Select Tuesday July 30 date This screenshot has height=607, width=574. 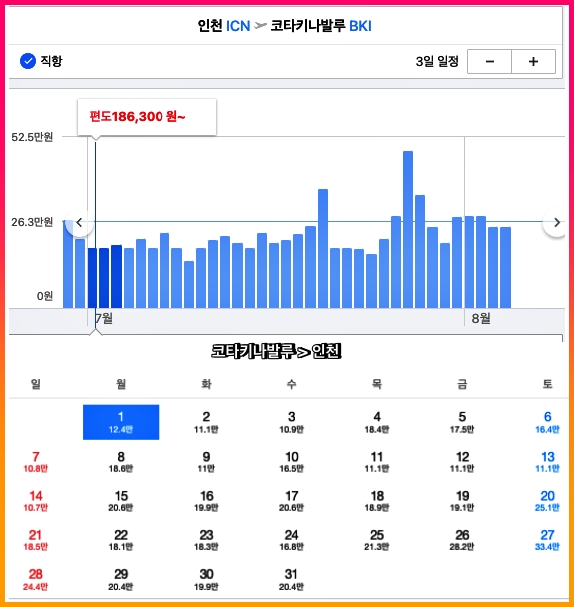pyautogui.click(x=206, y=579)
